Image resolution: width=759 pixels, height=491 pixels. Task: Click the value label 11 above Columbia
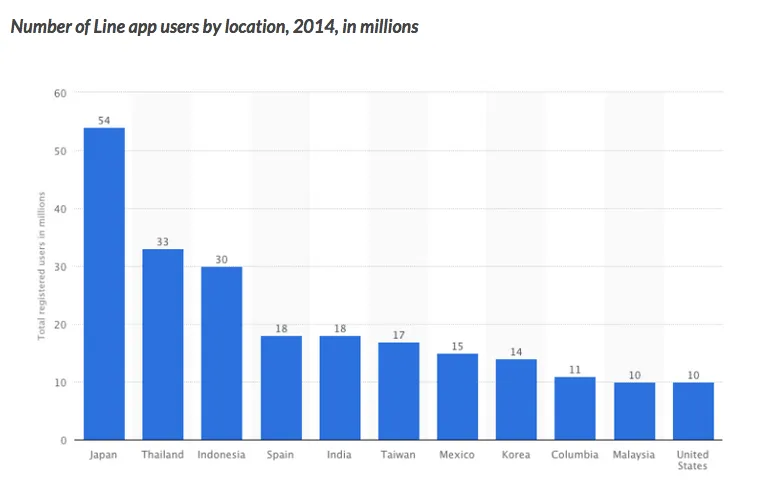pos(575,370)
